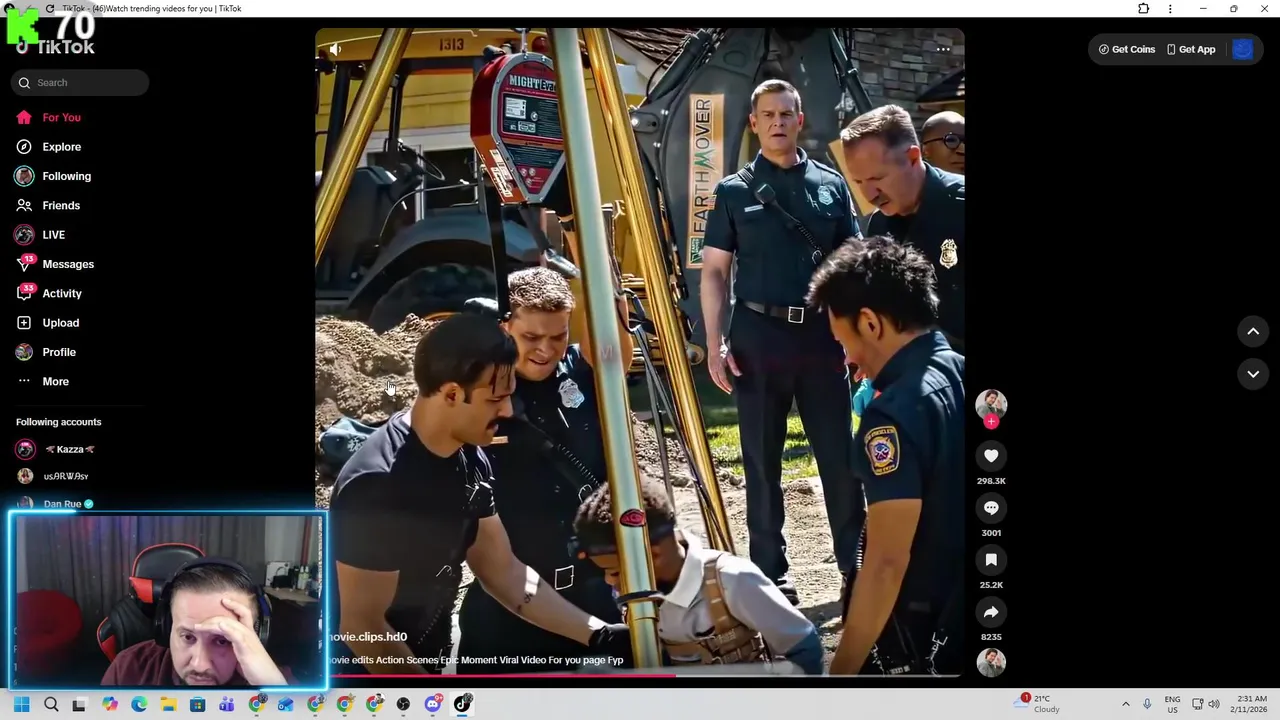
Task: Click the Get App button
Action: pyautogui.click(x=1190, y=49)
